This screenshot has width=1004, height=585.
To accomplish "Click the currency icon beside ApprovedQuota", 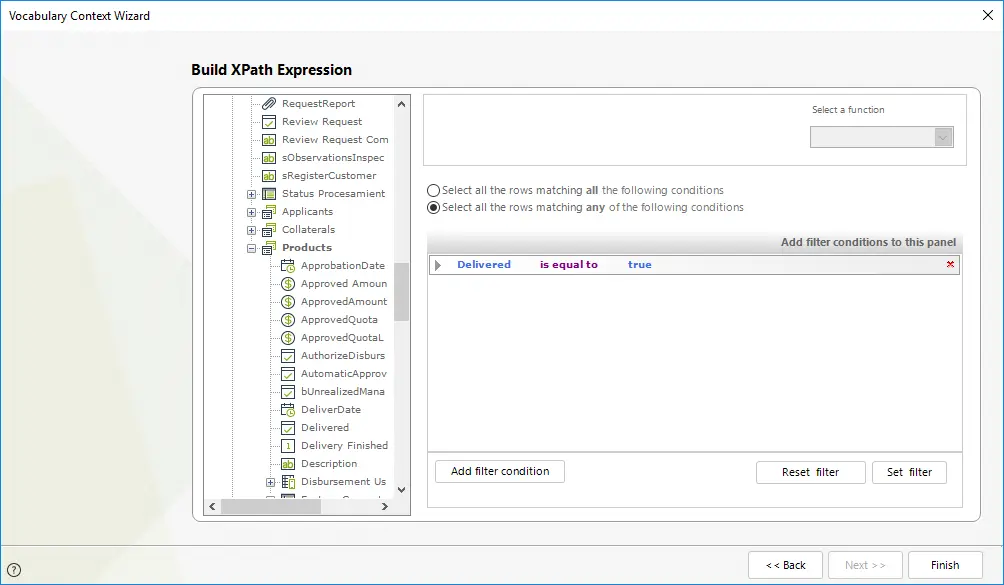I will 288,319.
